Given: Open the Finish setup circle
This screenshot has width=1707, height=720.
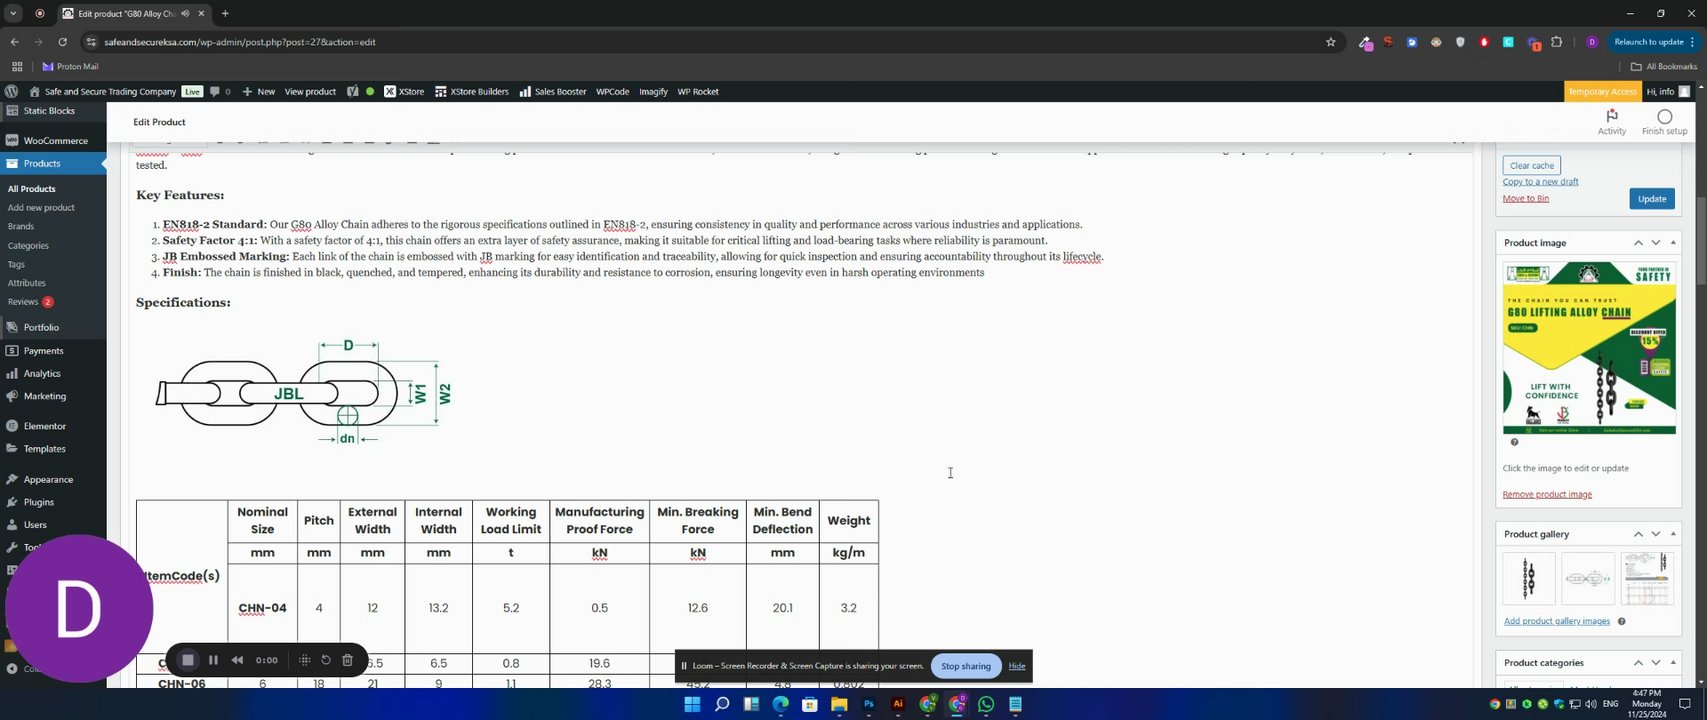Looking at the screenshot, I should [1664, 122].
